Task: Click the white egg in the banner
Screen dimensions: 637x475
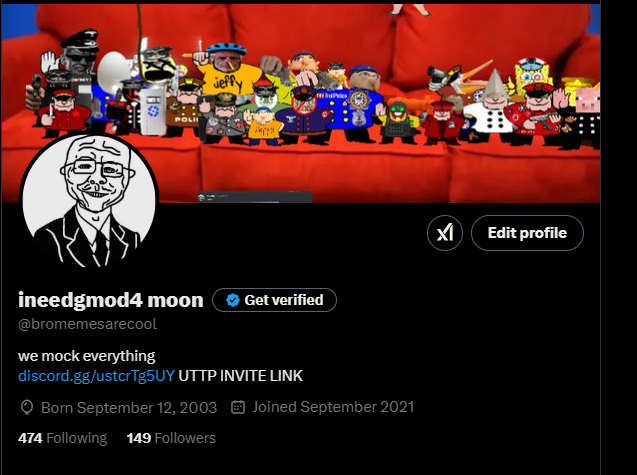Action: pyautogui.click(x=113, y=69)
